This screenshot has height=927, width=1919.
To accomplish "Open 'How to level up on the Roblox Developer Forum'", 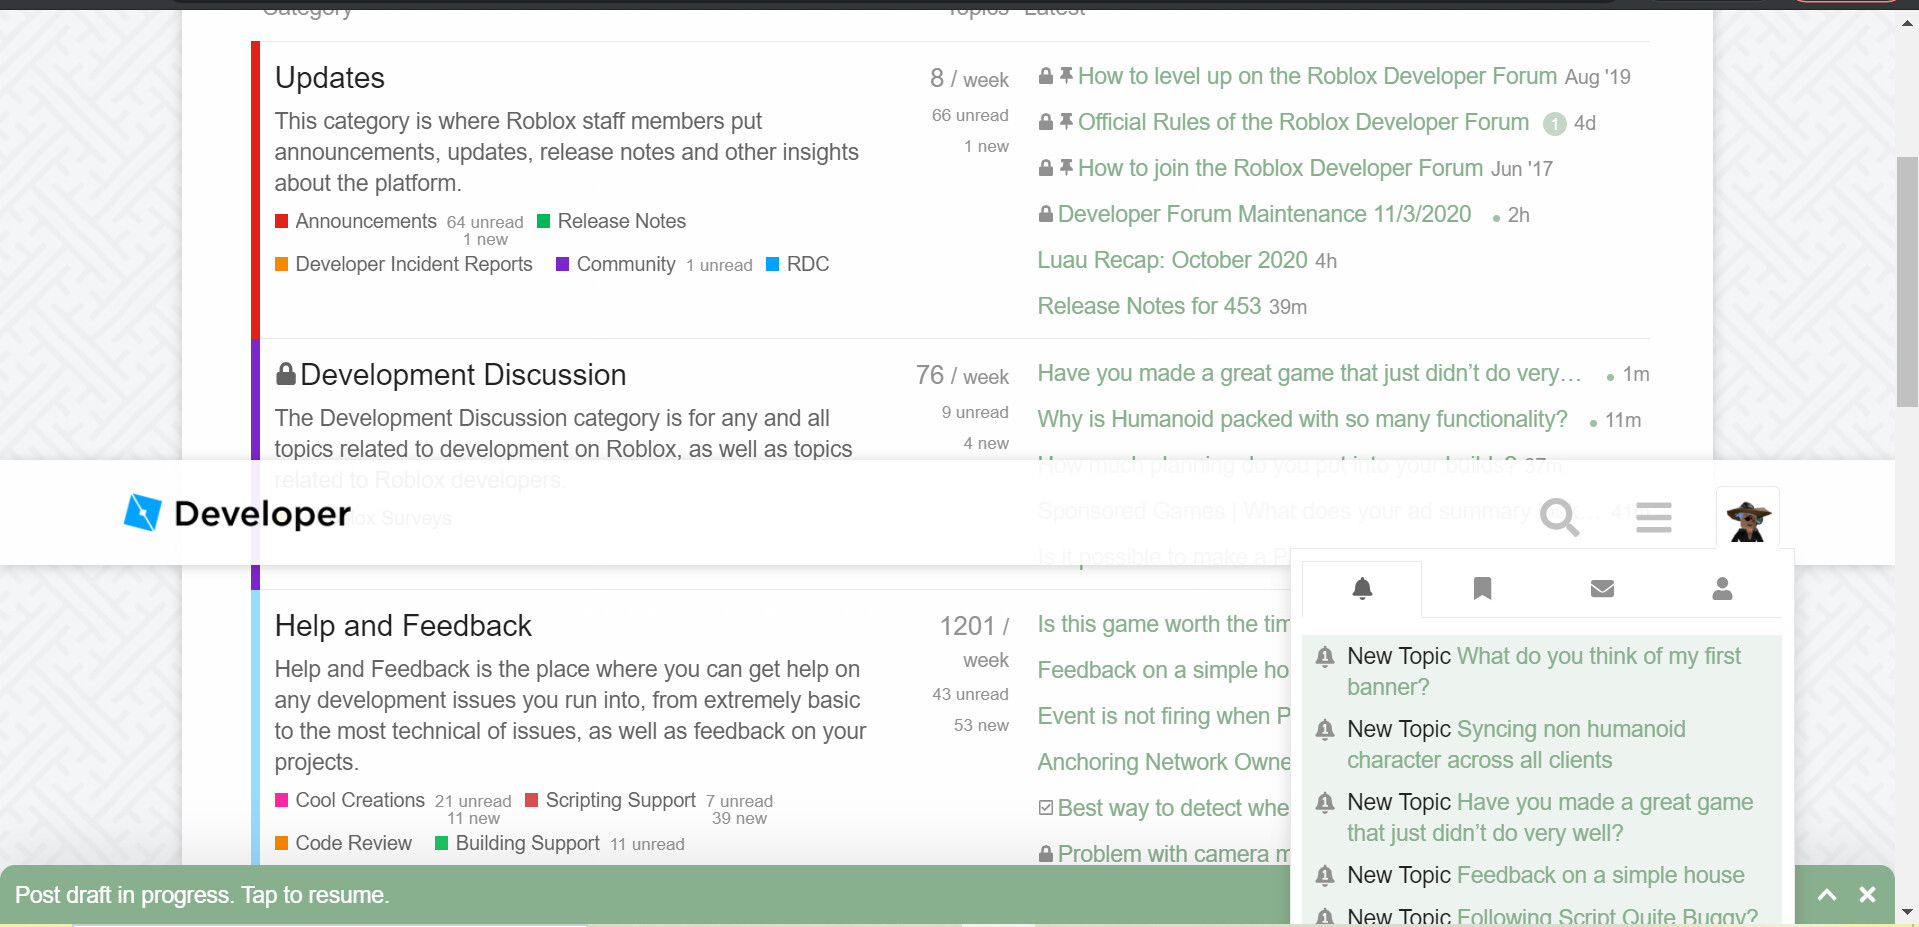I will pos(1317,76).
